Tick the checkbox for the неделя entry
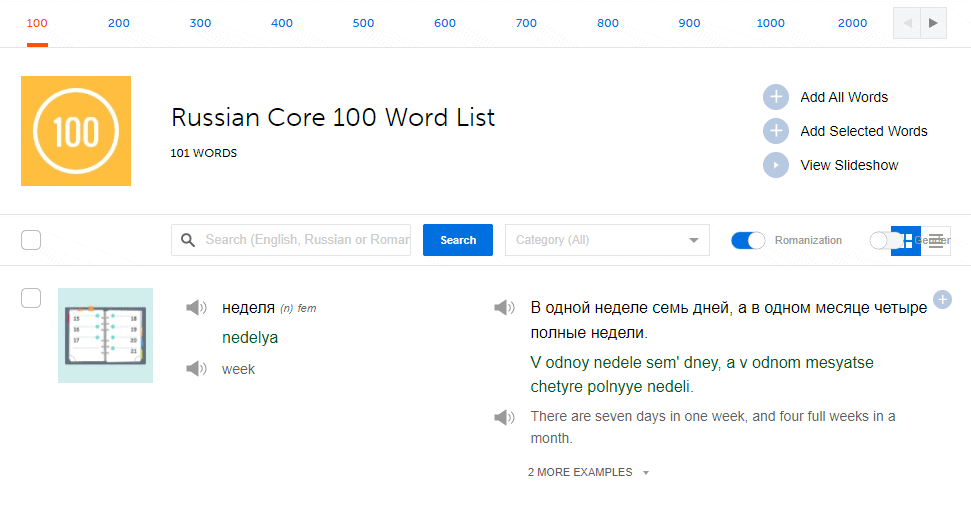This screenshot has height=506, width=971. [x=31, y=298]
